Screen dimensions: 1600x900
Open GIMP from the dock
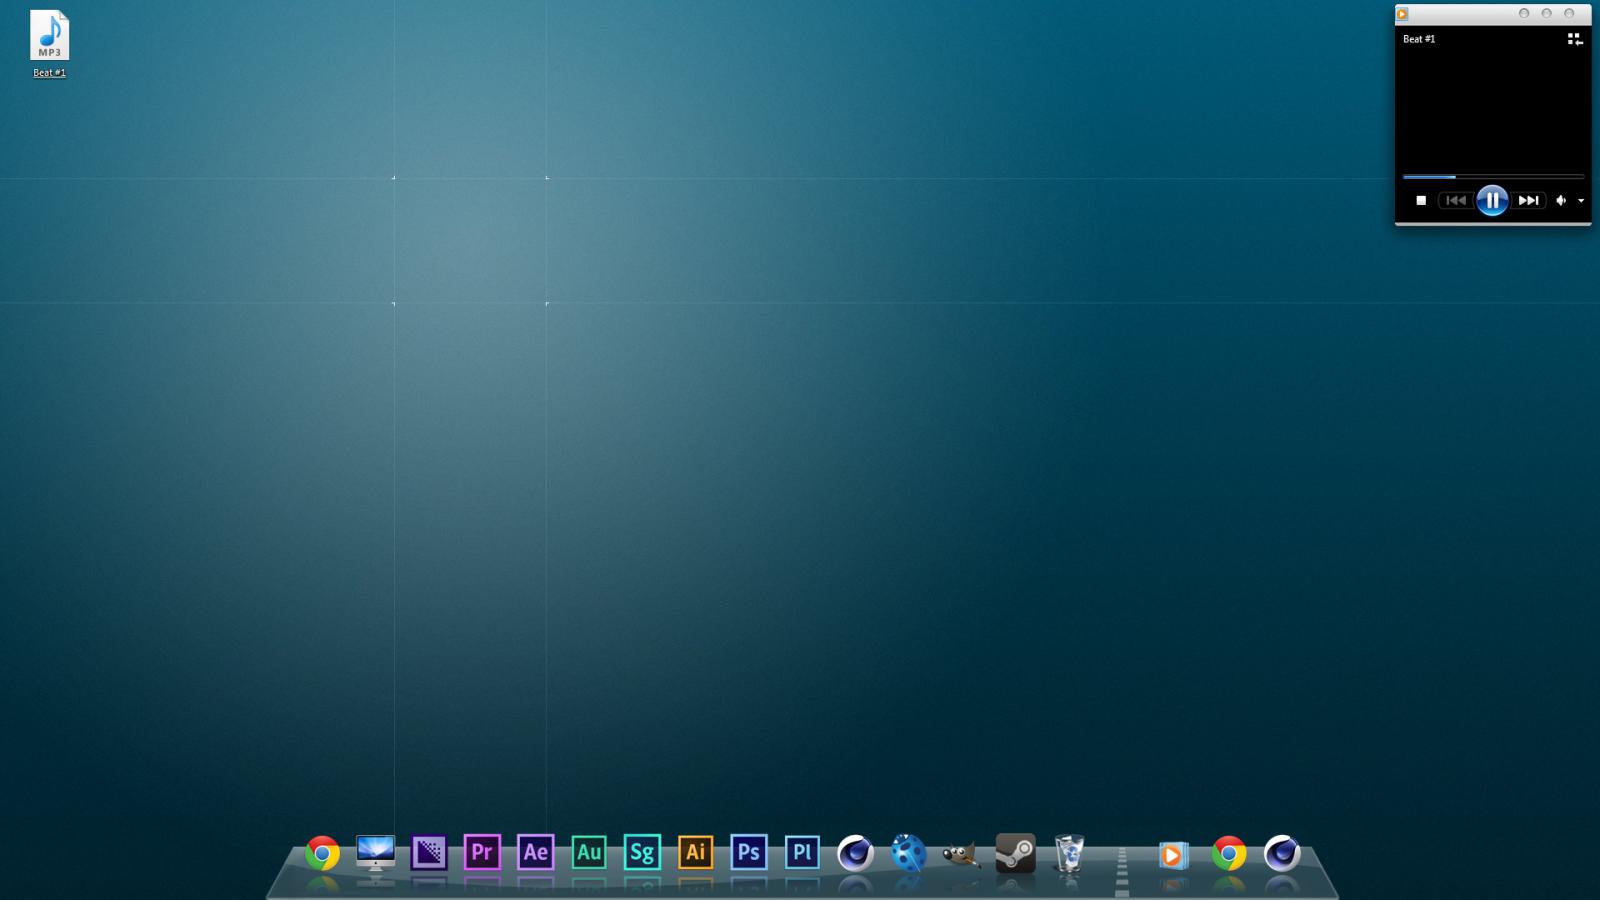point(961,855)
